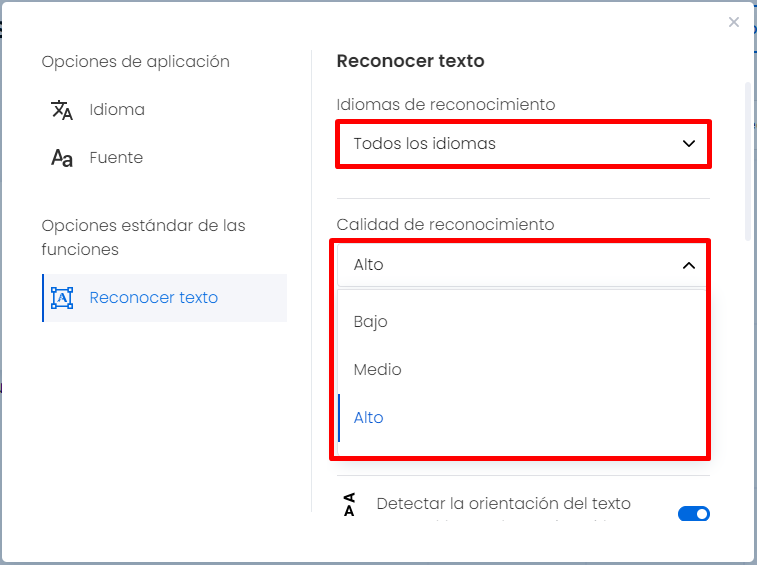Viewport: 757px width, 565px height.
Task: Select the Medio quality option
Action: tap(522, 370)
